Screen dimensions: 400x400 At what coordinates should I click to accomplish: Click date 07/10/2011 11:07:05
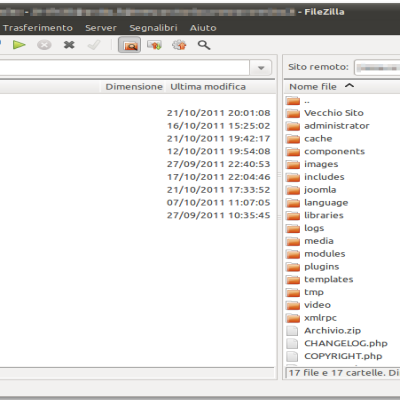[x=219, y=203]
